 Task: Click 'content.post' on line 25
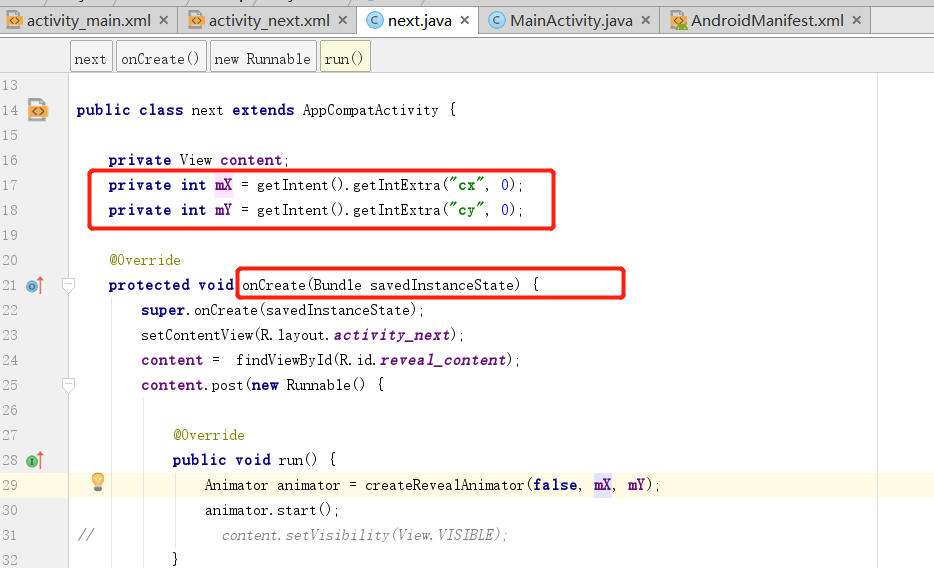coord(192,385)
